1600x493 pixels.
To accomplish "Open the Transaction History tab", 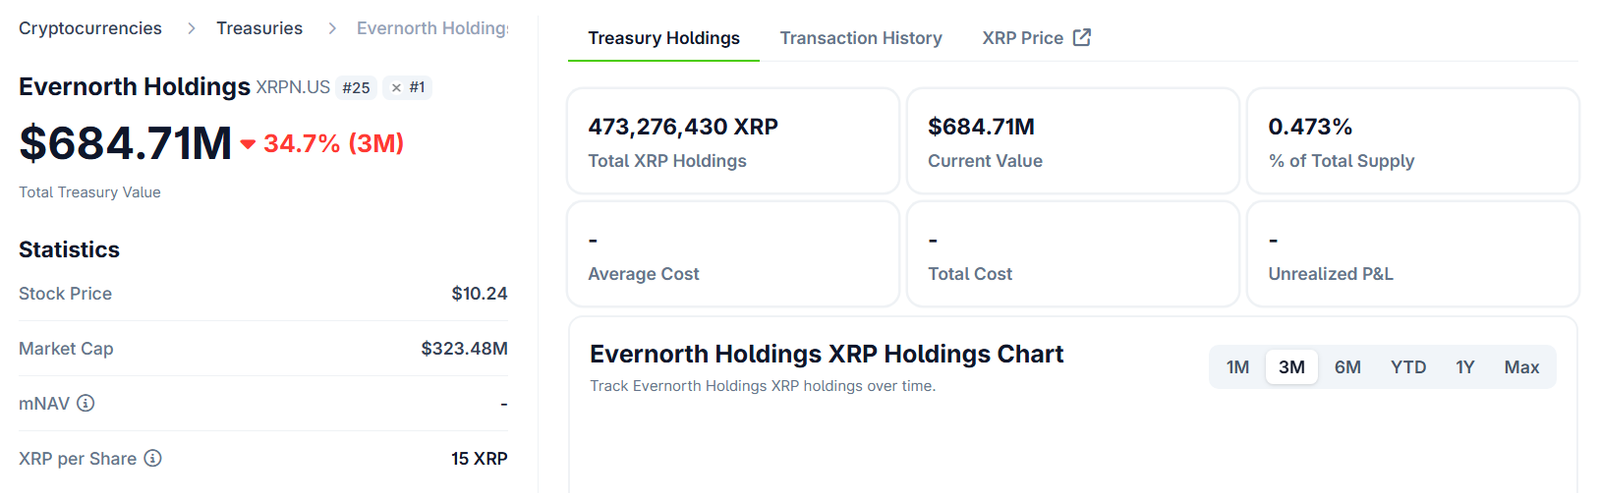I will (860, 38).
